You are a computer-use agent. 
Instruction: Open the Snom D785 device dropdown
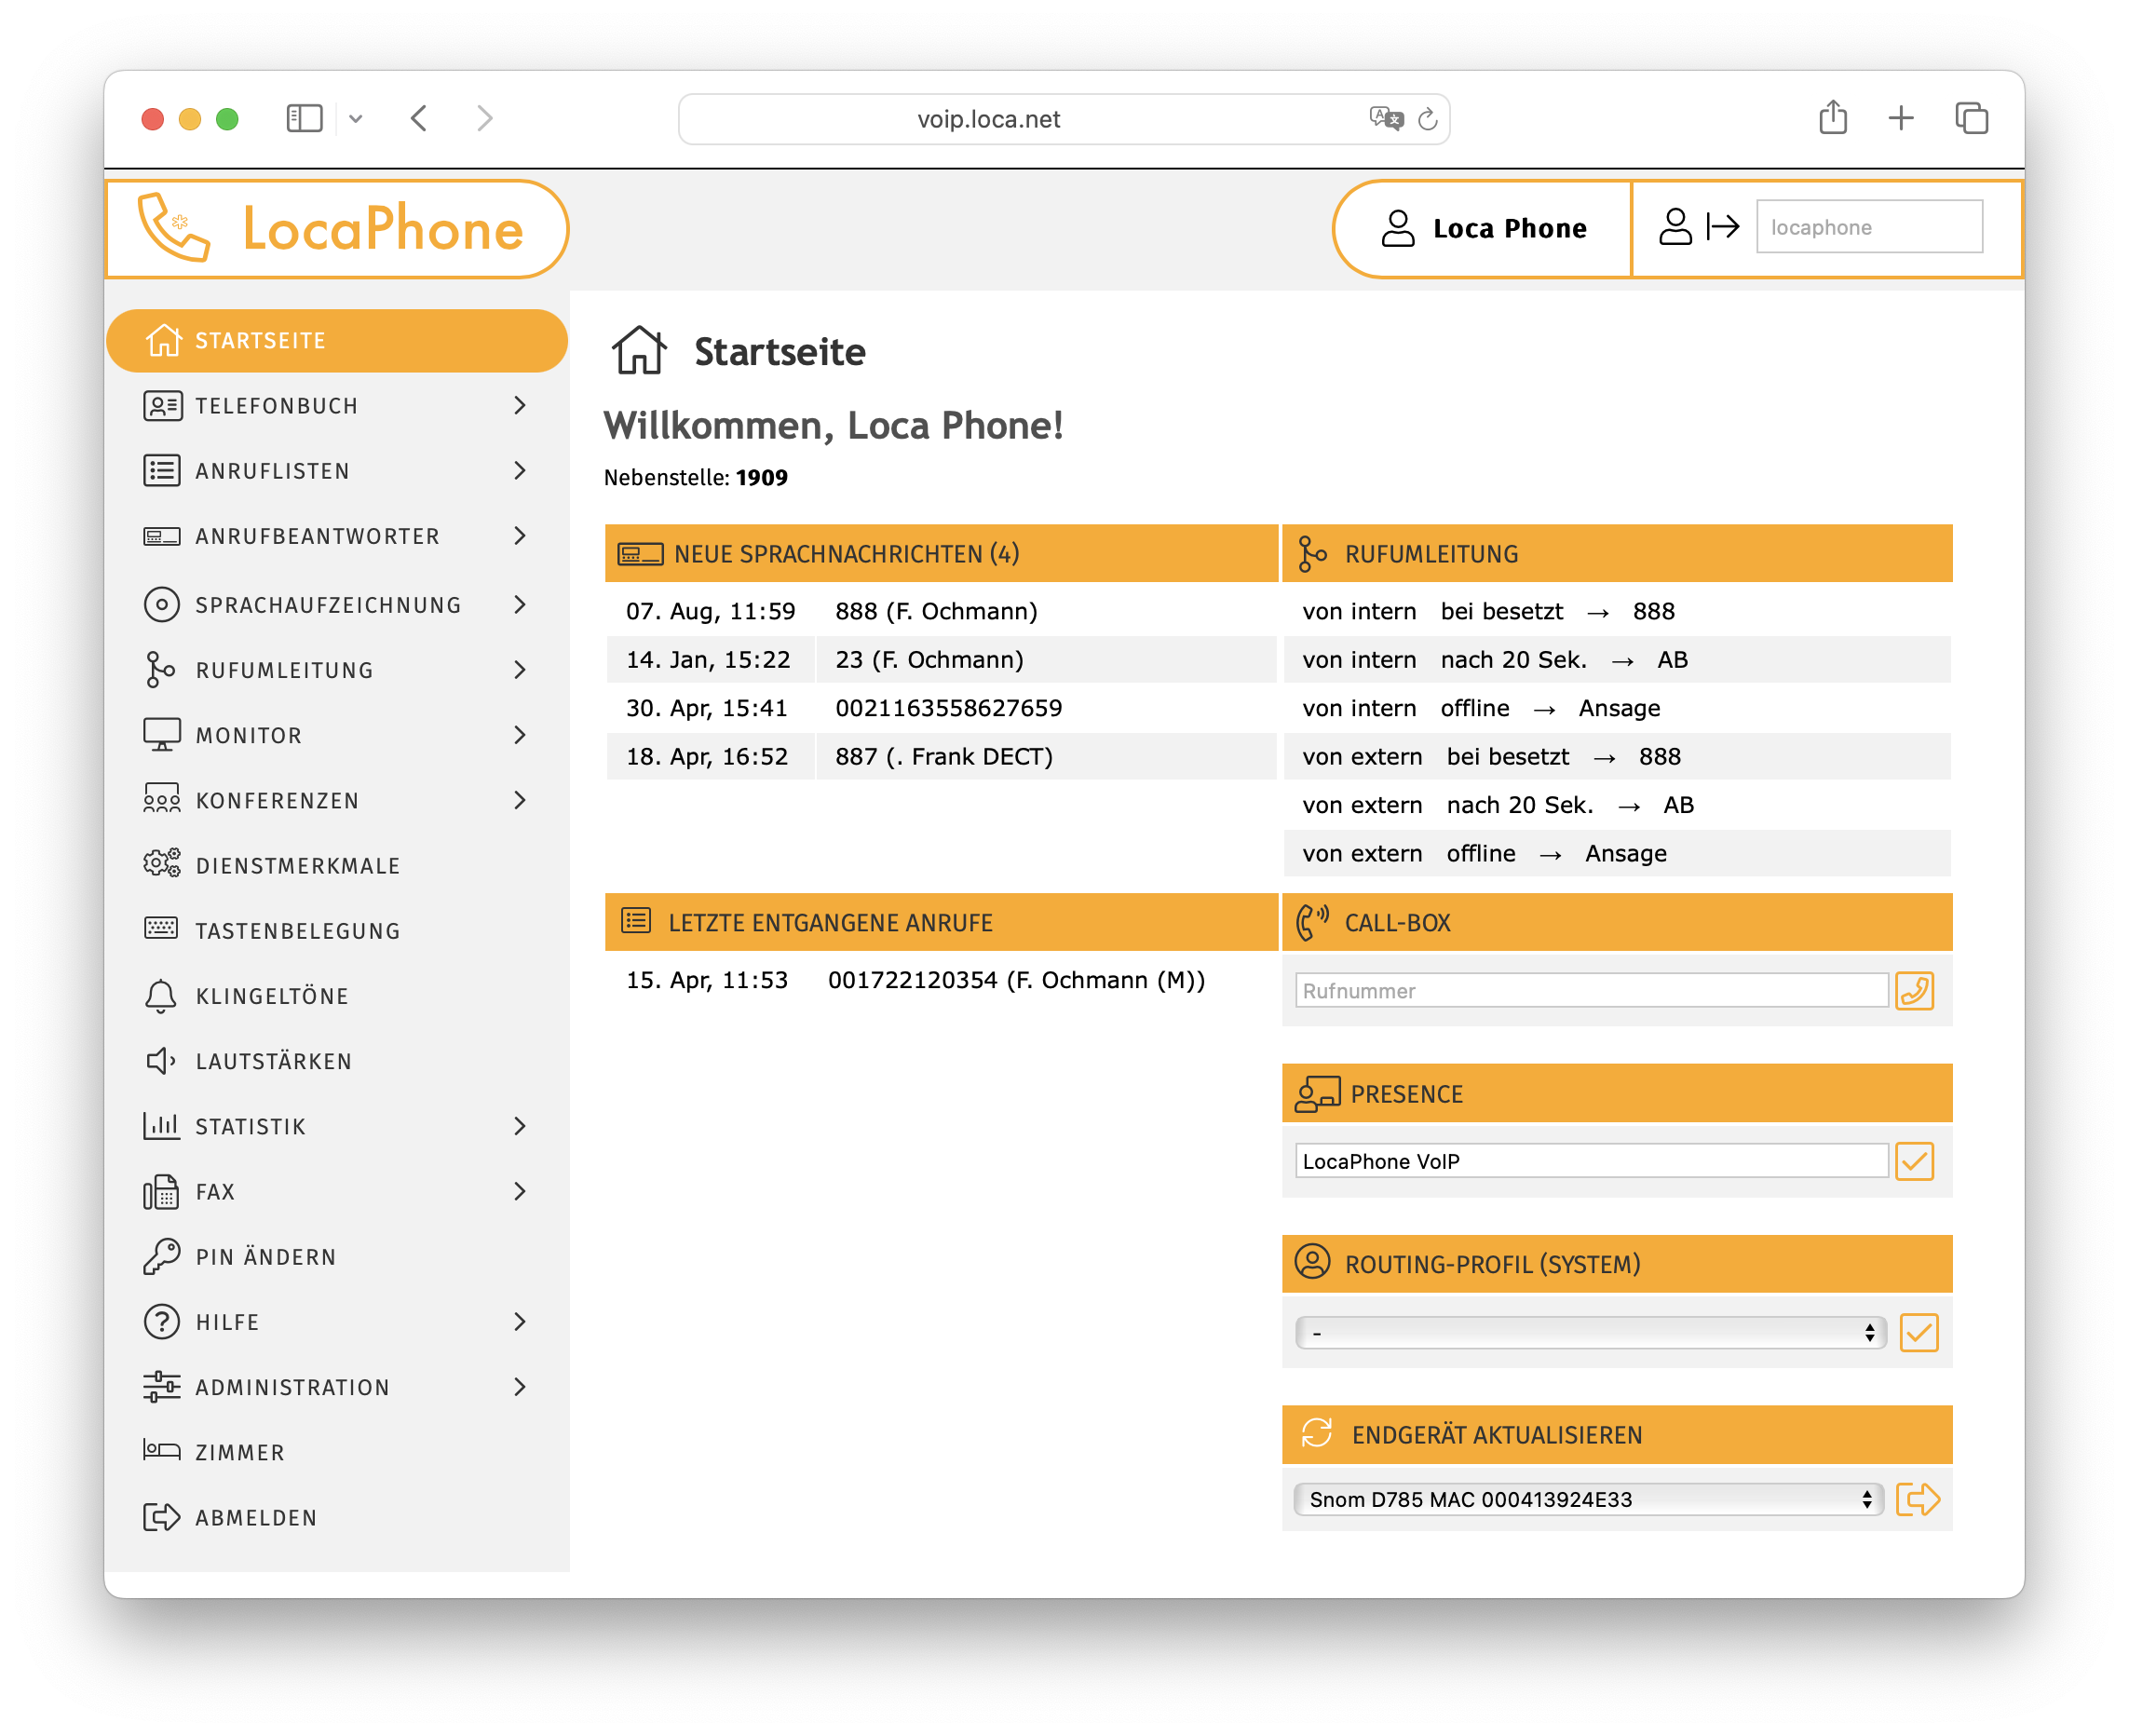1588,1499
